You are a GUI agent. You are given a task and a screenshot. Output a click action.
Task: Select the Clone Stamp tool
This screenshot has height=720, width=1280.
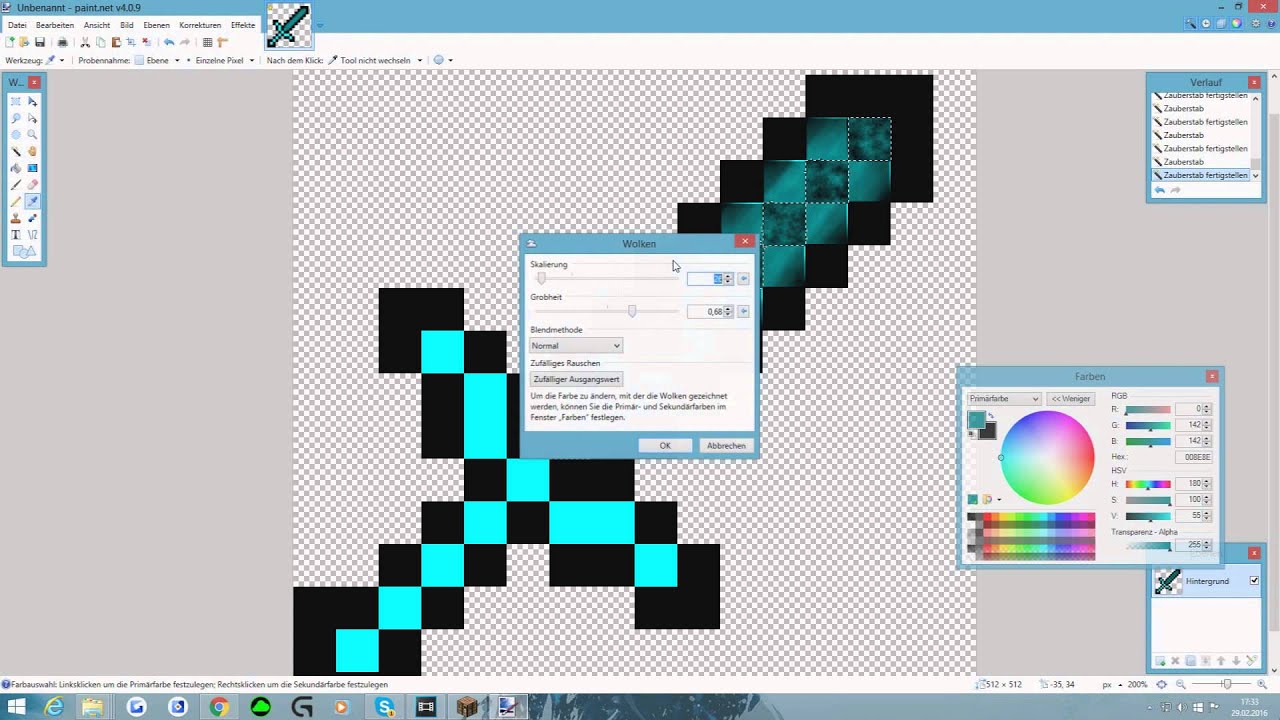pos(16,218)
